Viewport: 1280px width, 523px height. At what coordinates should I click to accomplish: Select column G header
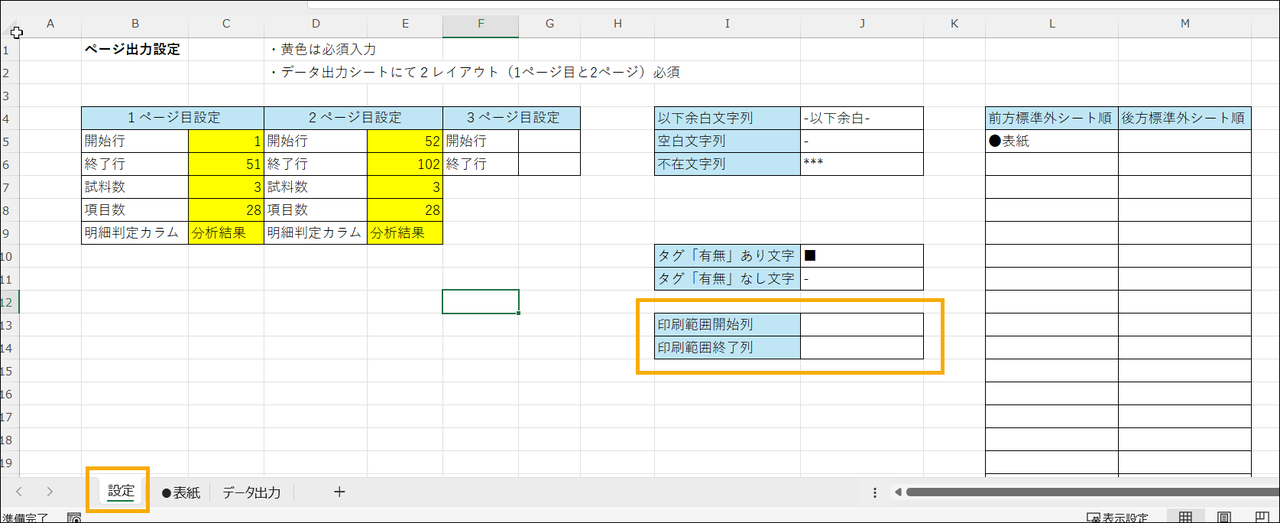point(549,23)
